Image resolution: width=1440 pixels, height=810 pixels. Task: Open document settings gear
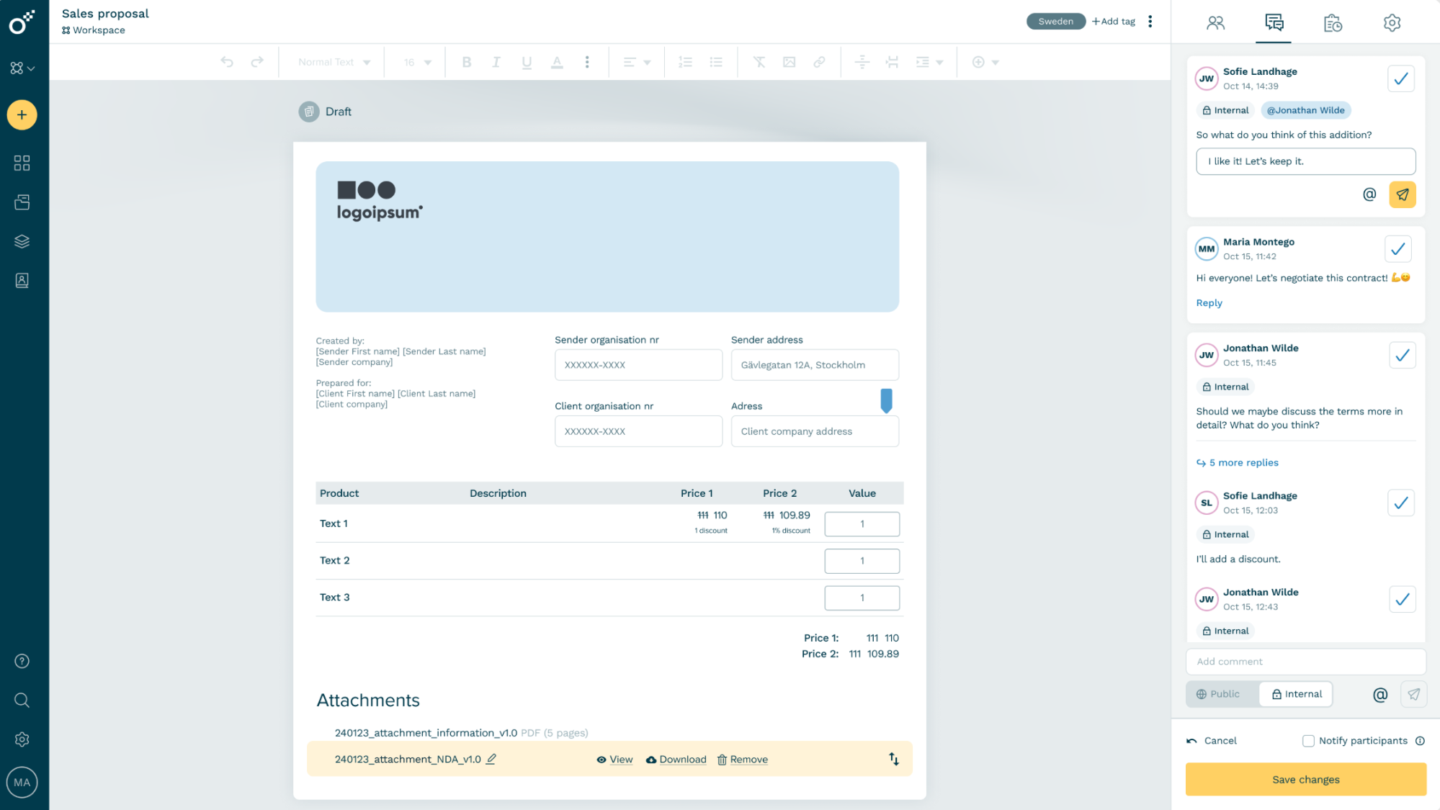pyautogui.click(x=1392, y=22)
